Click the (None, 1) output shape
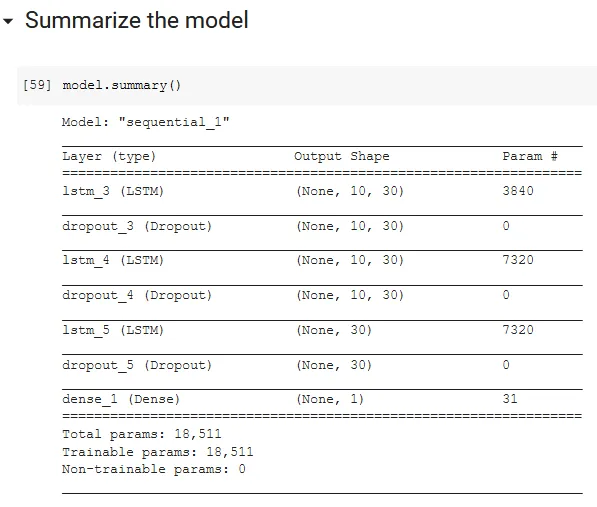 click(x=330, y=399)
